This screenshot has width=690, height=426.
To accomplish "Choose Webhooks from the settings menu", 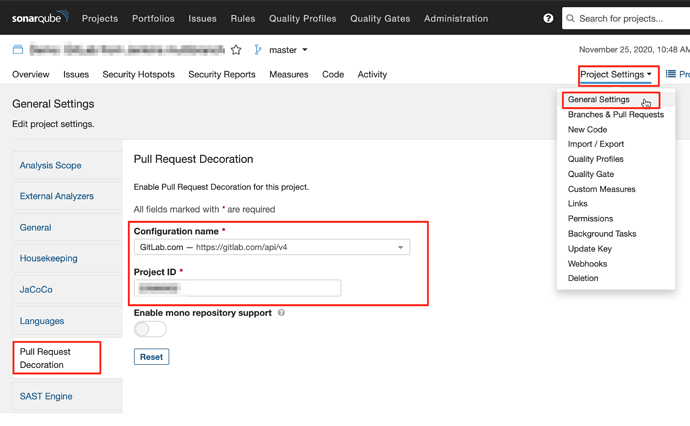I will tap(587, 264).
